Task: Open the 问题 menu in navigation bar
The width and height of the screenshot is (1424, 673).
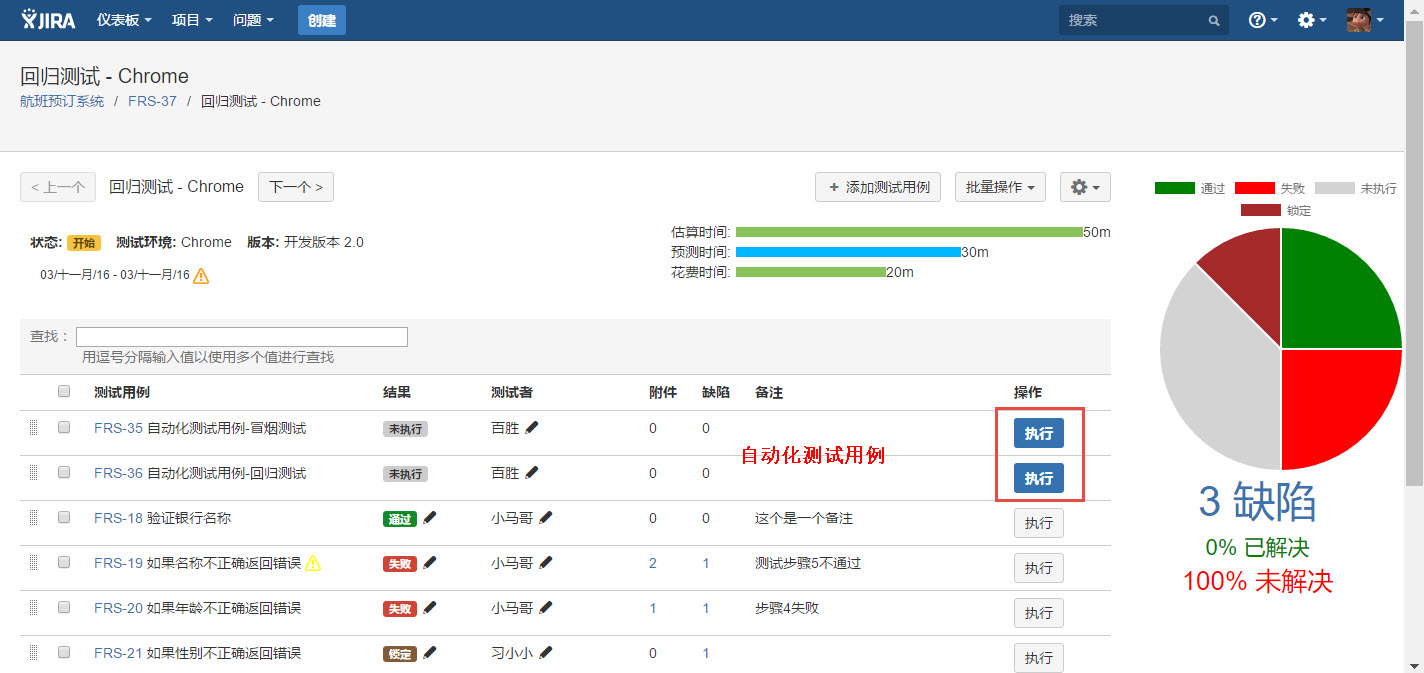Action: (x=253, y=20)
